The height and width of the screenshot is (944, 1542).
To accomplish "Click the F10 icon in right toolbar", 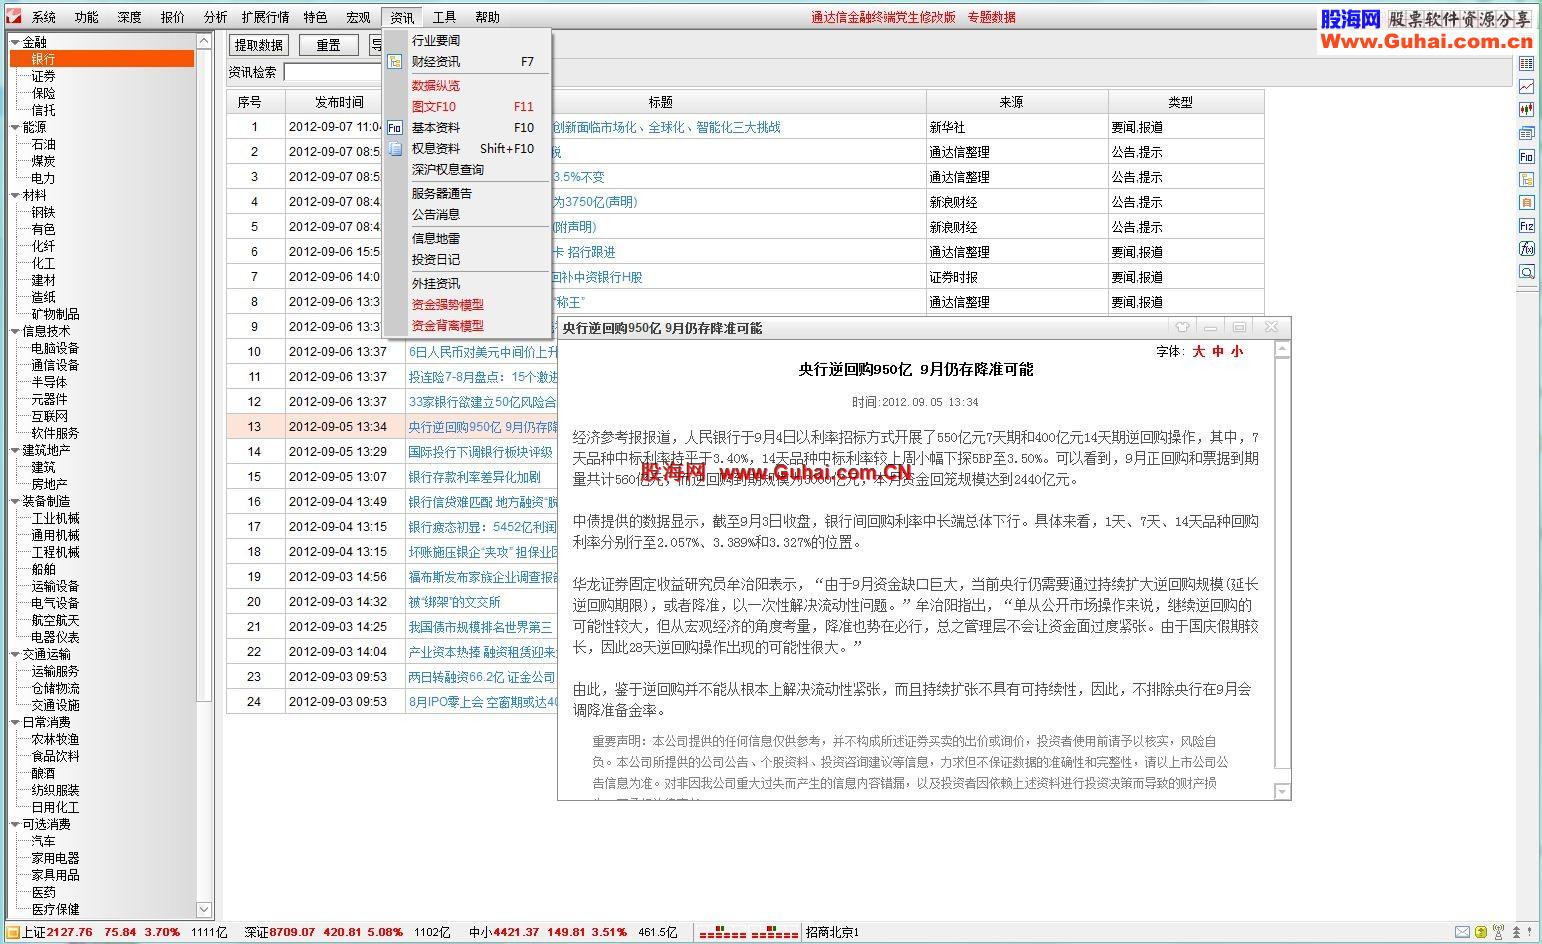I will [x=1526, y=156].
